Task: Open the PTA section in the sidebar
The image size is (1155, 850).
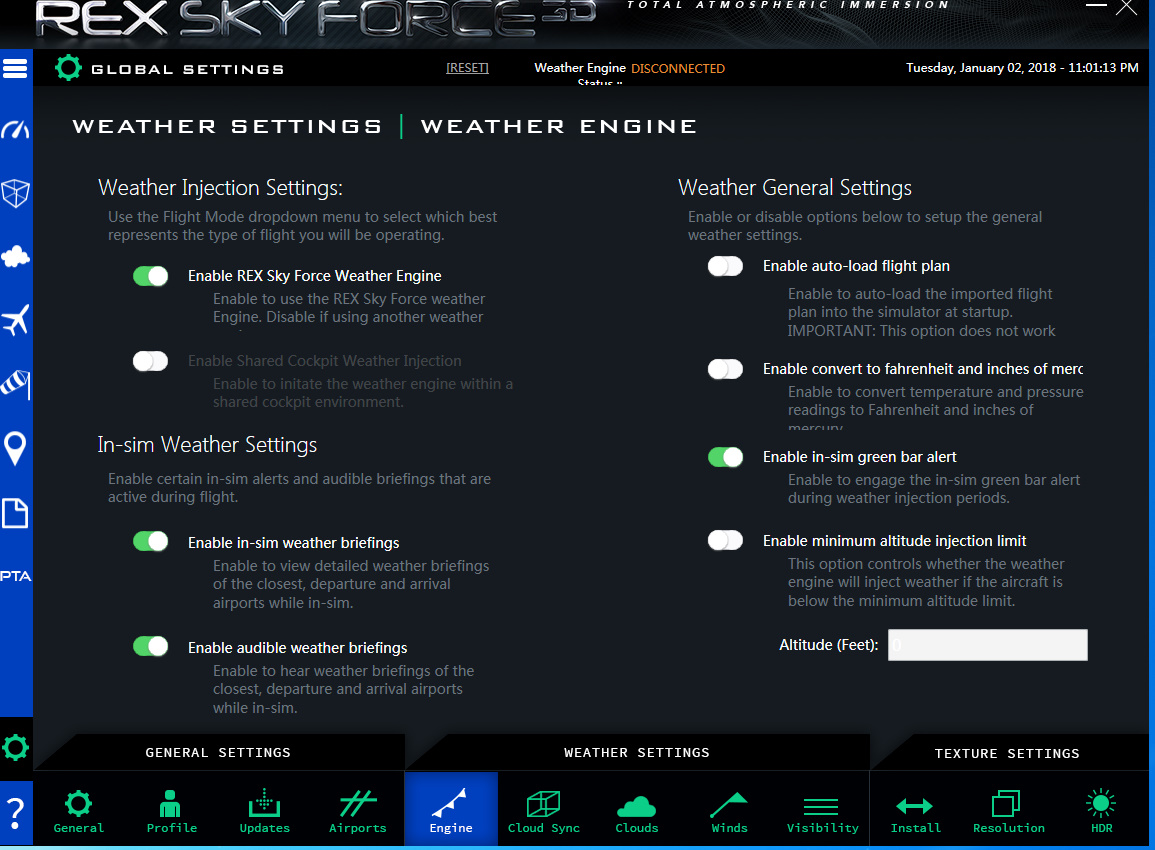Action: pos(15,576)
